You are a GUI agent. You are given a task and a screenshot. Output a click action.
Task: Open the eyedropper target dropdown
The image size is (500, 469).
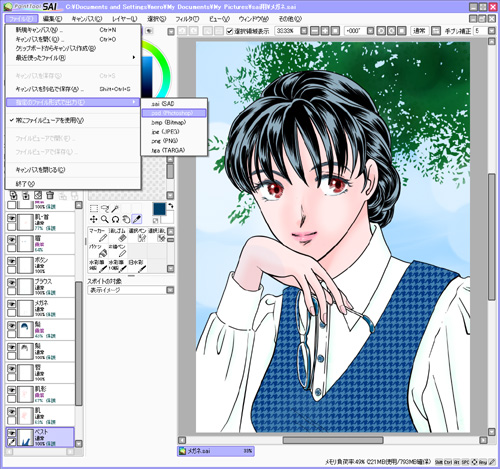click(170, 290)
